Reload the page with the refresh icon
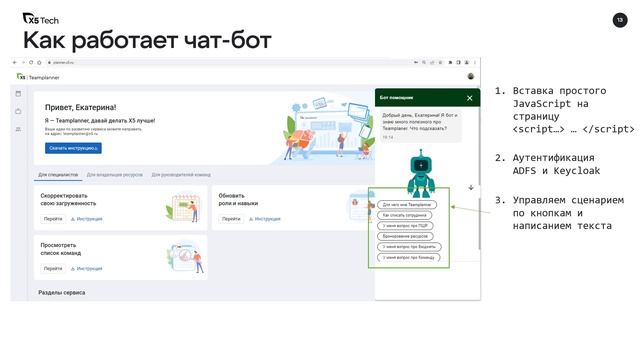This screenshot has height=360, width=640. (31, 62)
